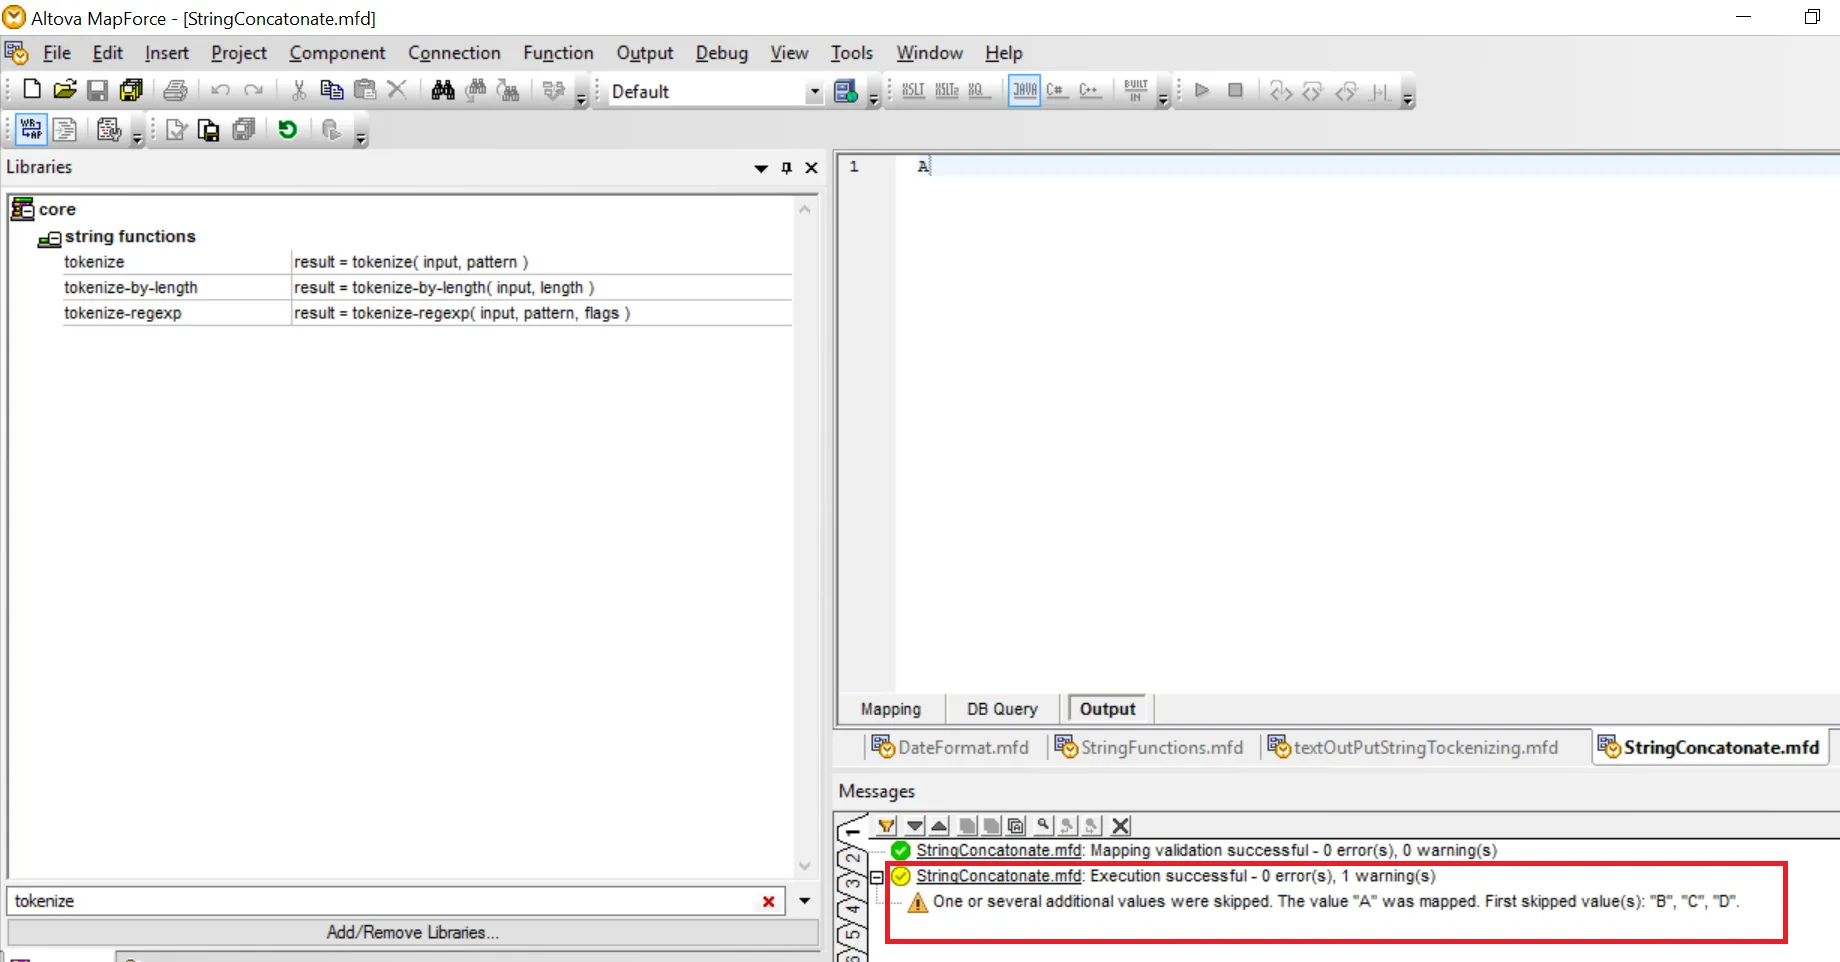Open the DateFormat.mfd document tab
The height and width of the screenshot is (962, 1840).
pos(950,747)
